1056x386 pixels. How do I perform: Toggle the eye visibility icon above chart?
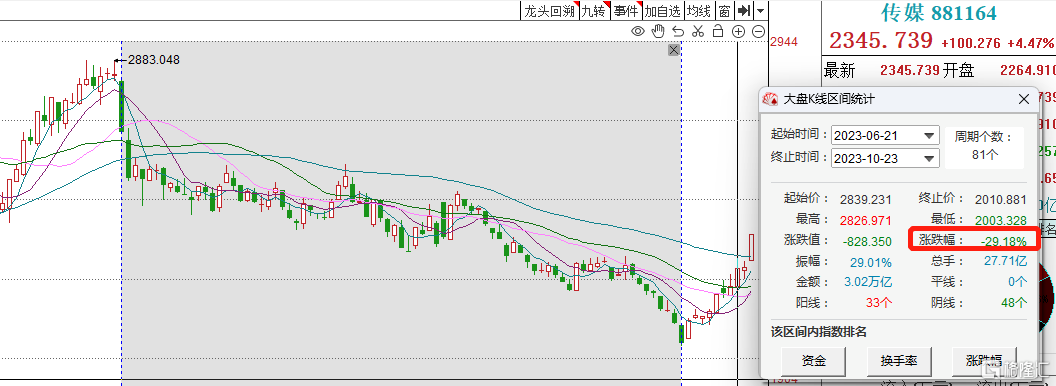tap(638, 31)
